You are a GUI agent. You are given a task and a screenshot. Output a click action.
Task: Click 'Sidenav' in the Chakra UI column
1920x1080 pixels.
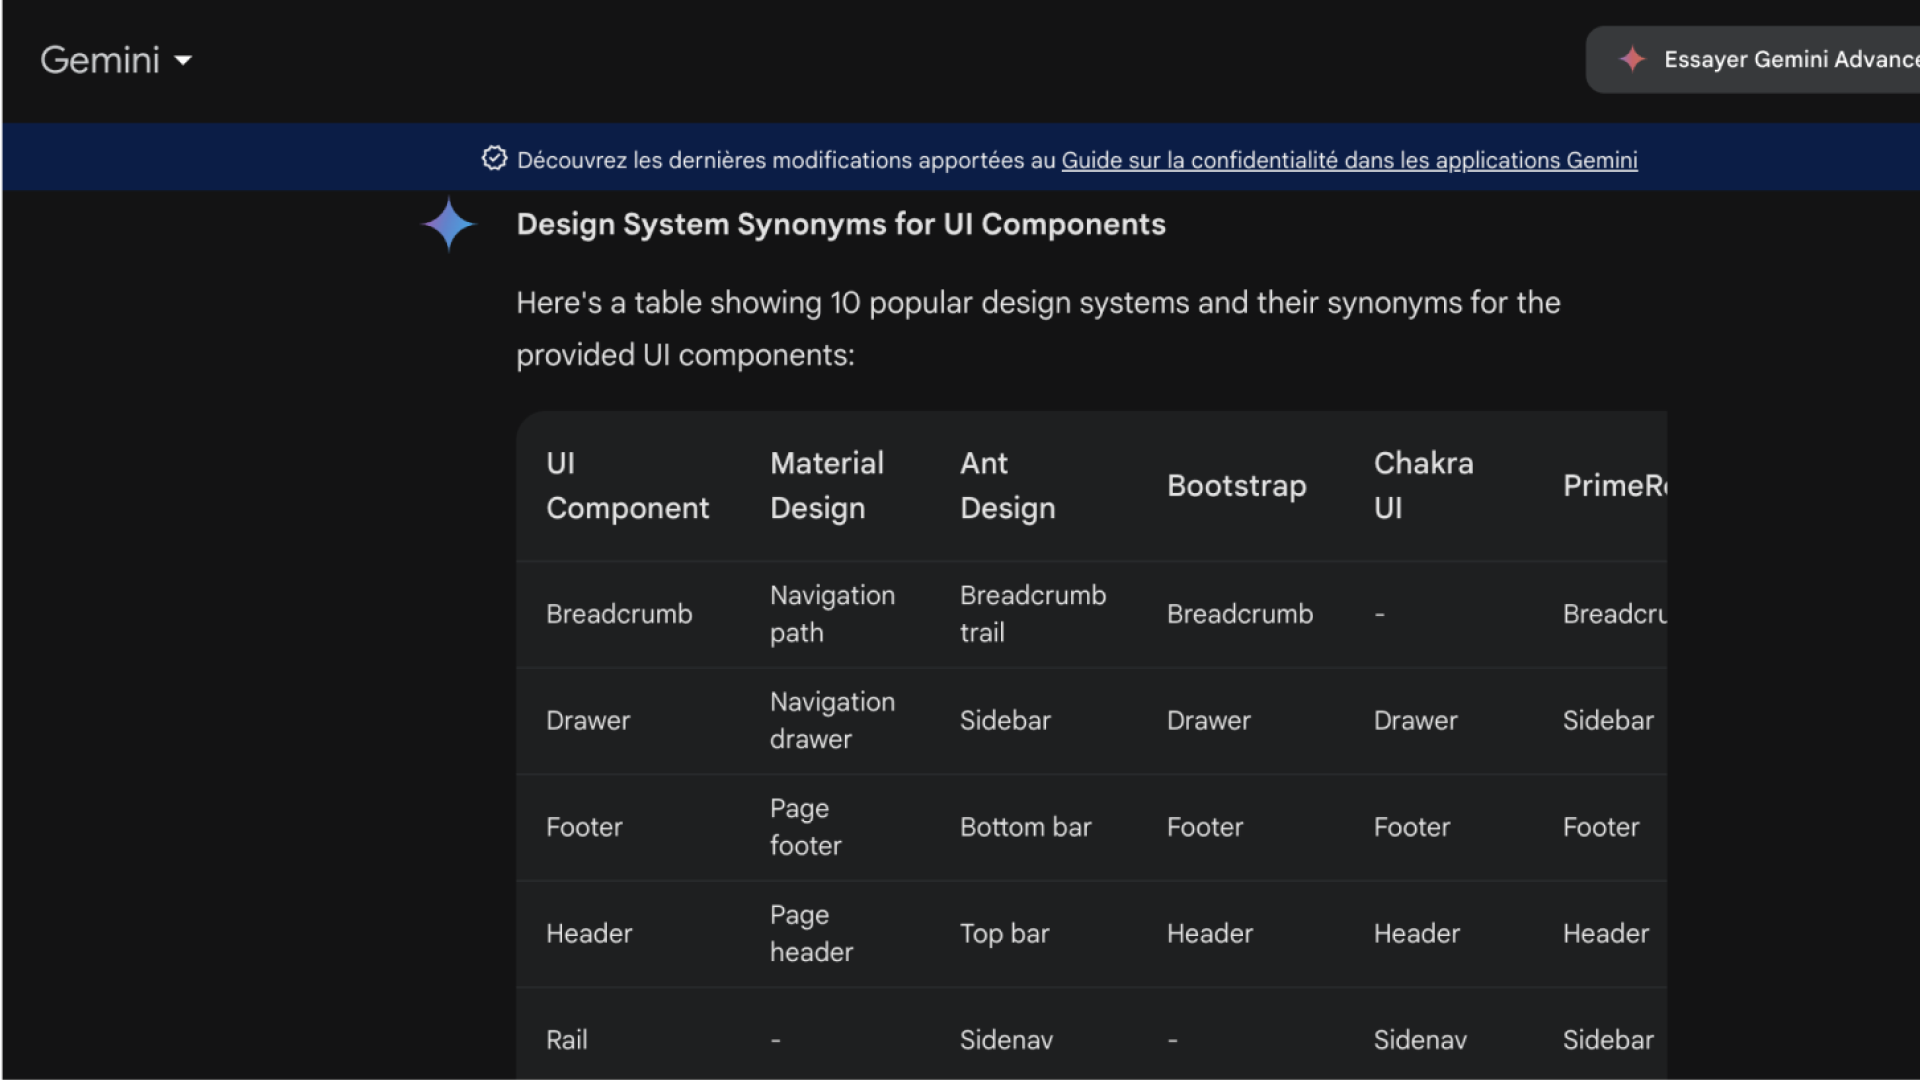[x=1420, y=1040]
